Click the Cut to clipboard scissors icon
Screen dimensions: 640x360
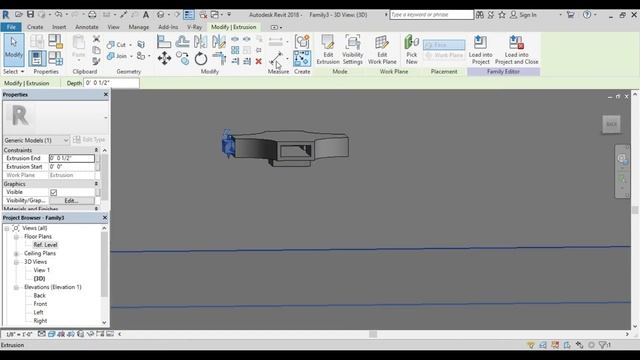96,39
